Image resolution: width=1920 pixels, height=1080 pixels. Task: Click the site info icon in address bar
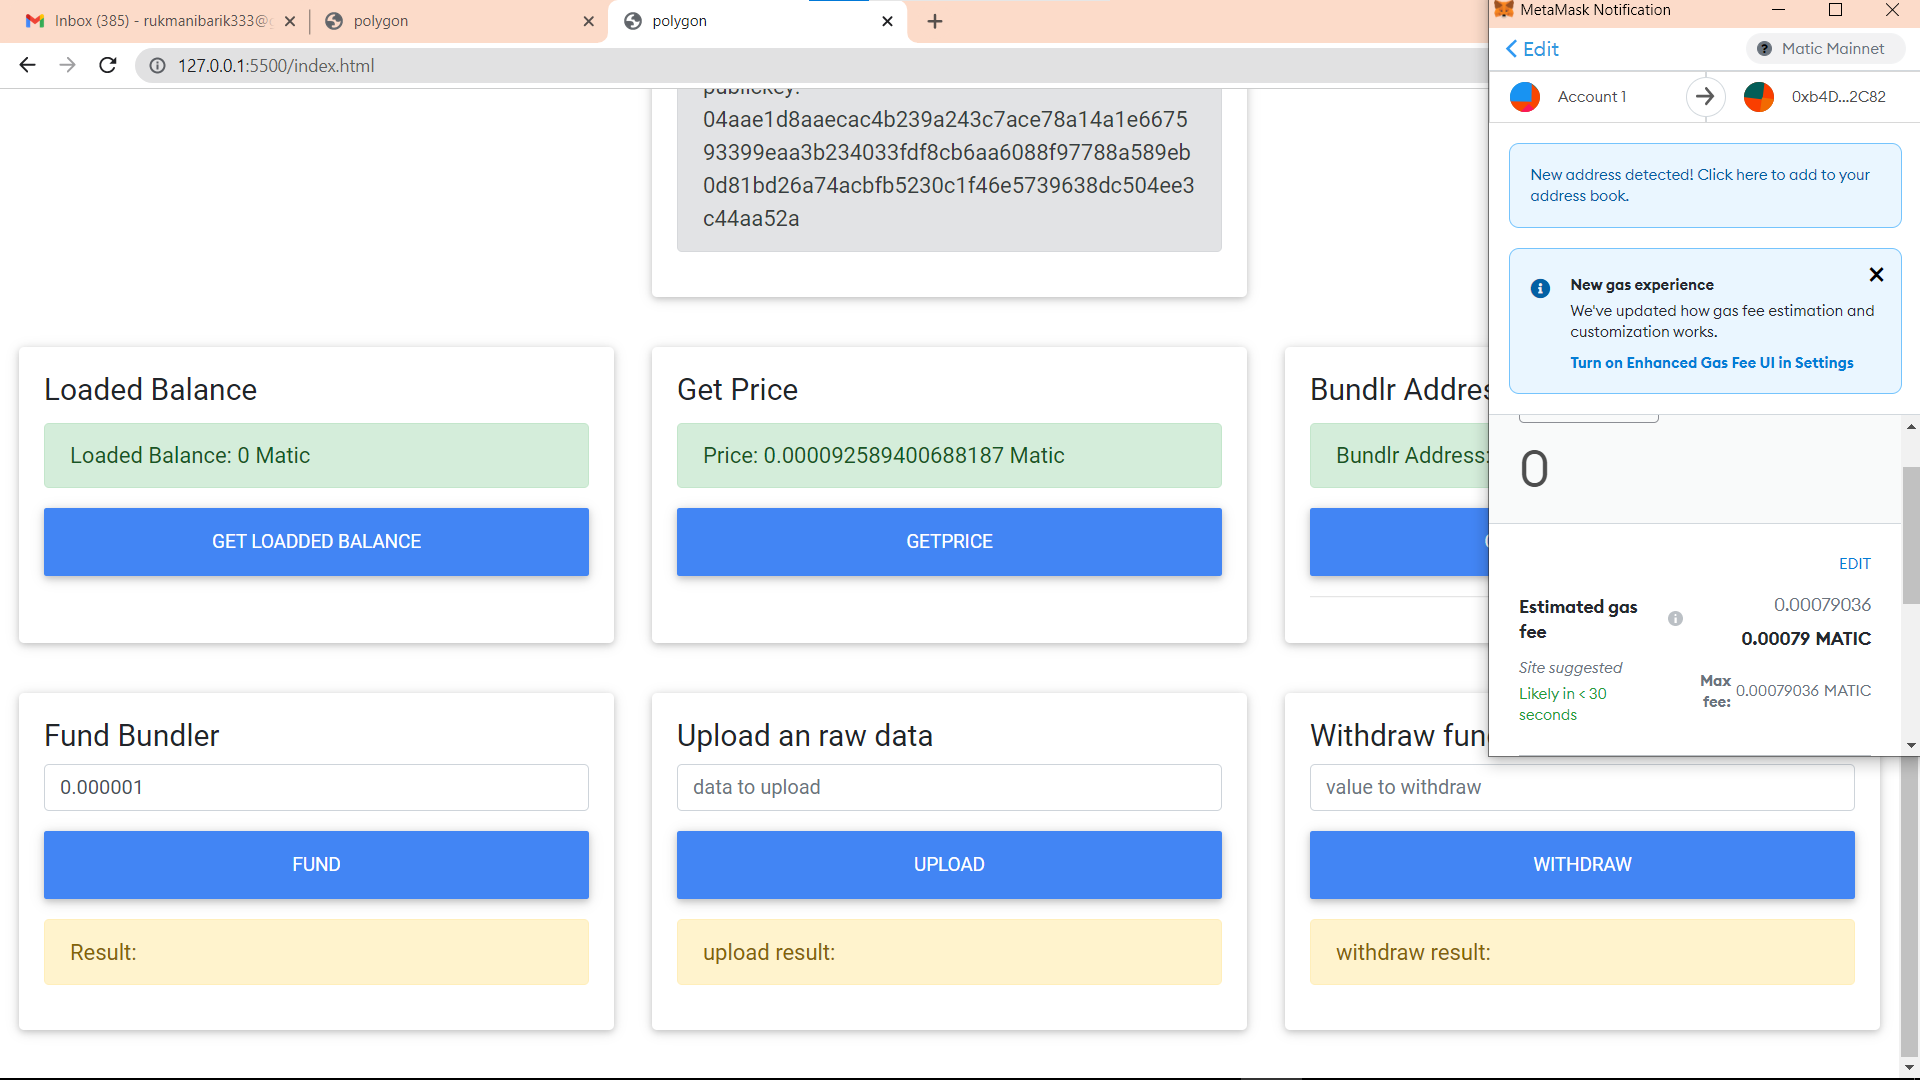coord(157,65)
